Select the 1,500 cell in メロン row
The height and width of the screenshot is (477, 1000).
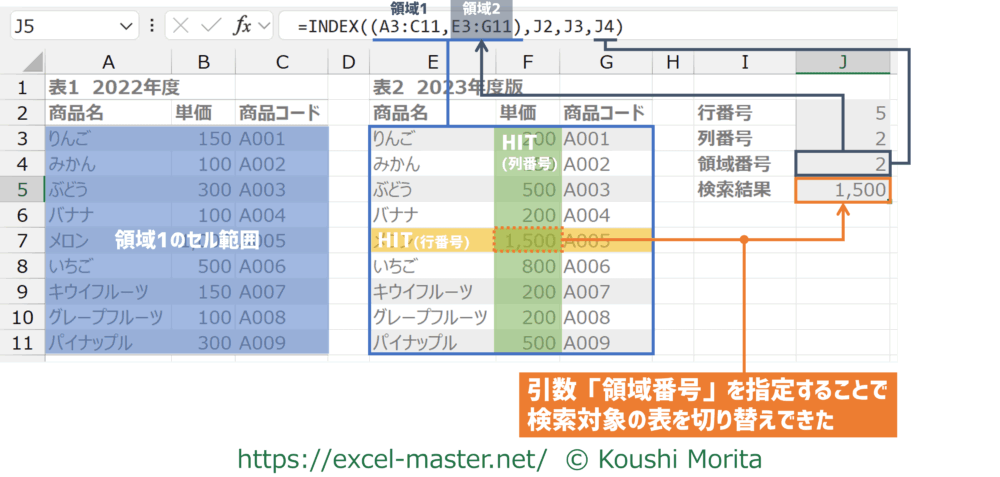(x=527, y=240)
